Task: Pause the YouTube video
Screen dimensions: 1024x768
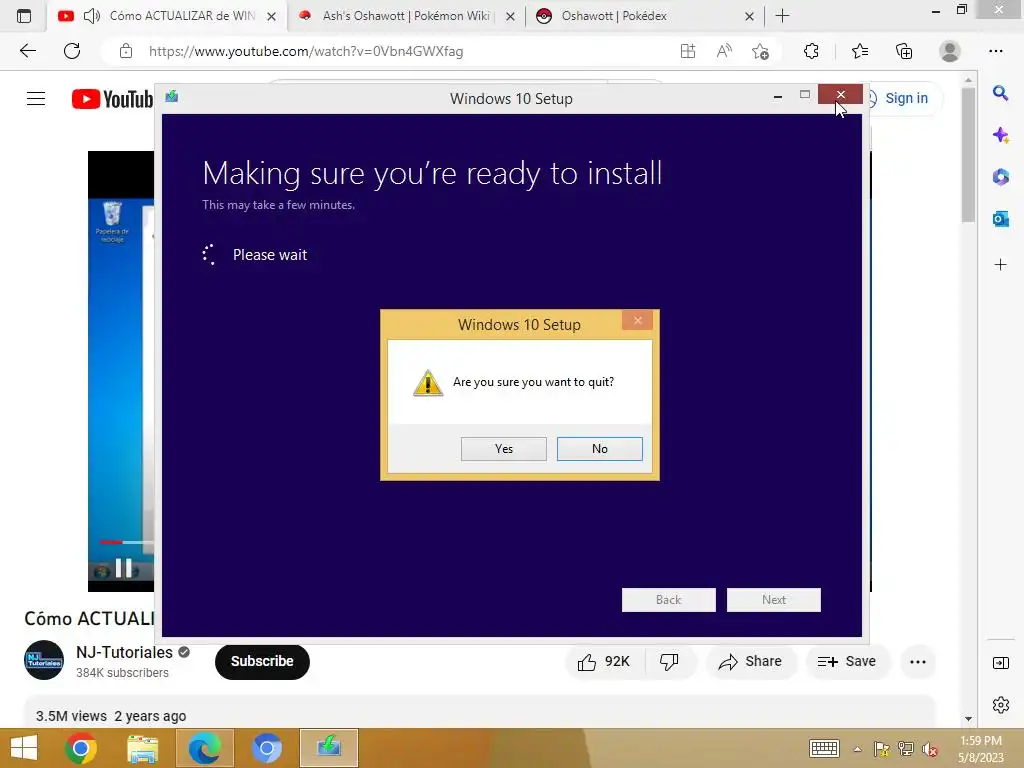Action: (123, 568)
